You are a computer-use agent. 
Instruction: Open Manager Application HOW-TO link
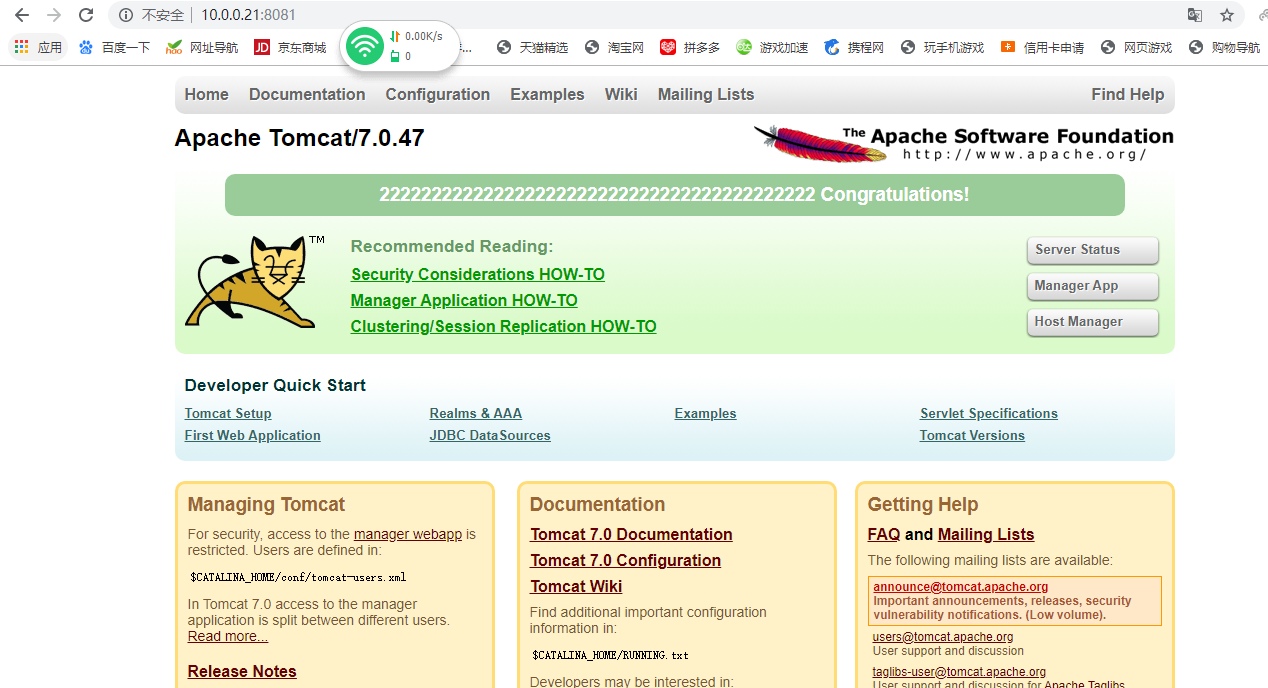coord(464,300)
